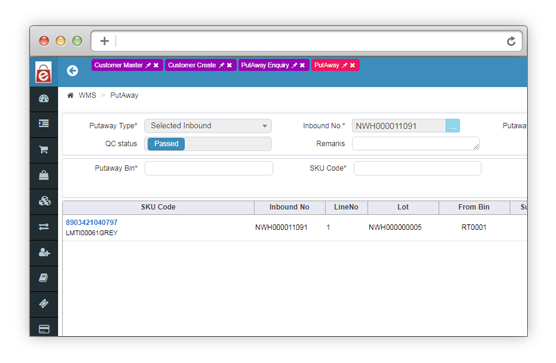Switch to Customer Master tab
Viewport: 556px width, 363px height.
point(118,65)
